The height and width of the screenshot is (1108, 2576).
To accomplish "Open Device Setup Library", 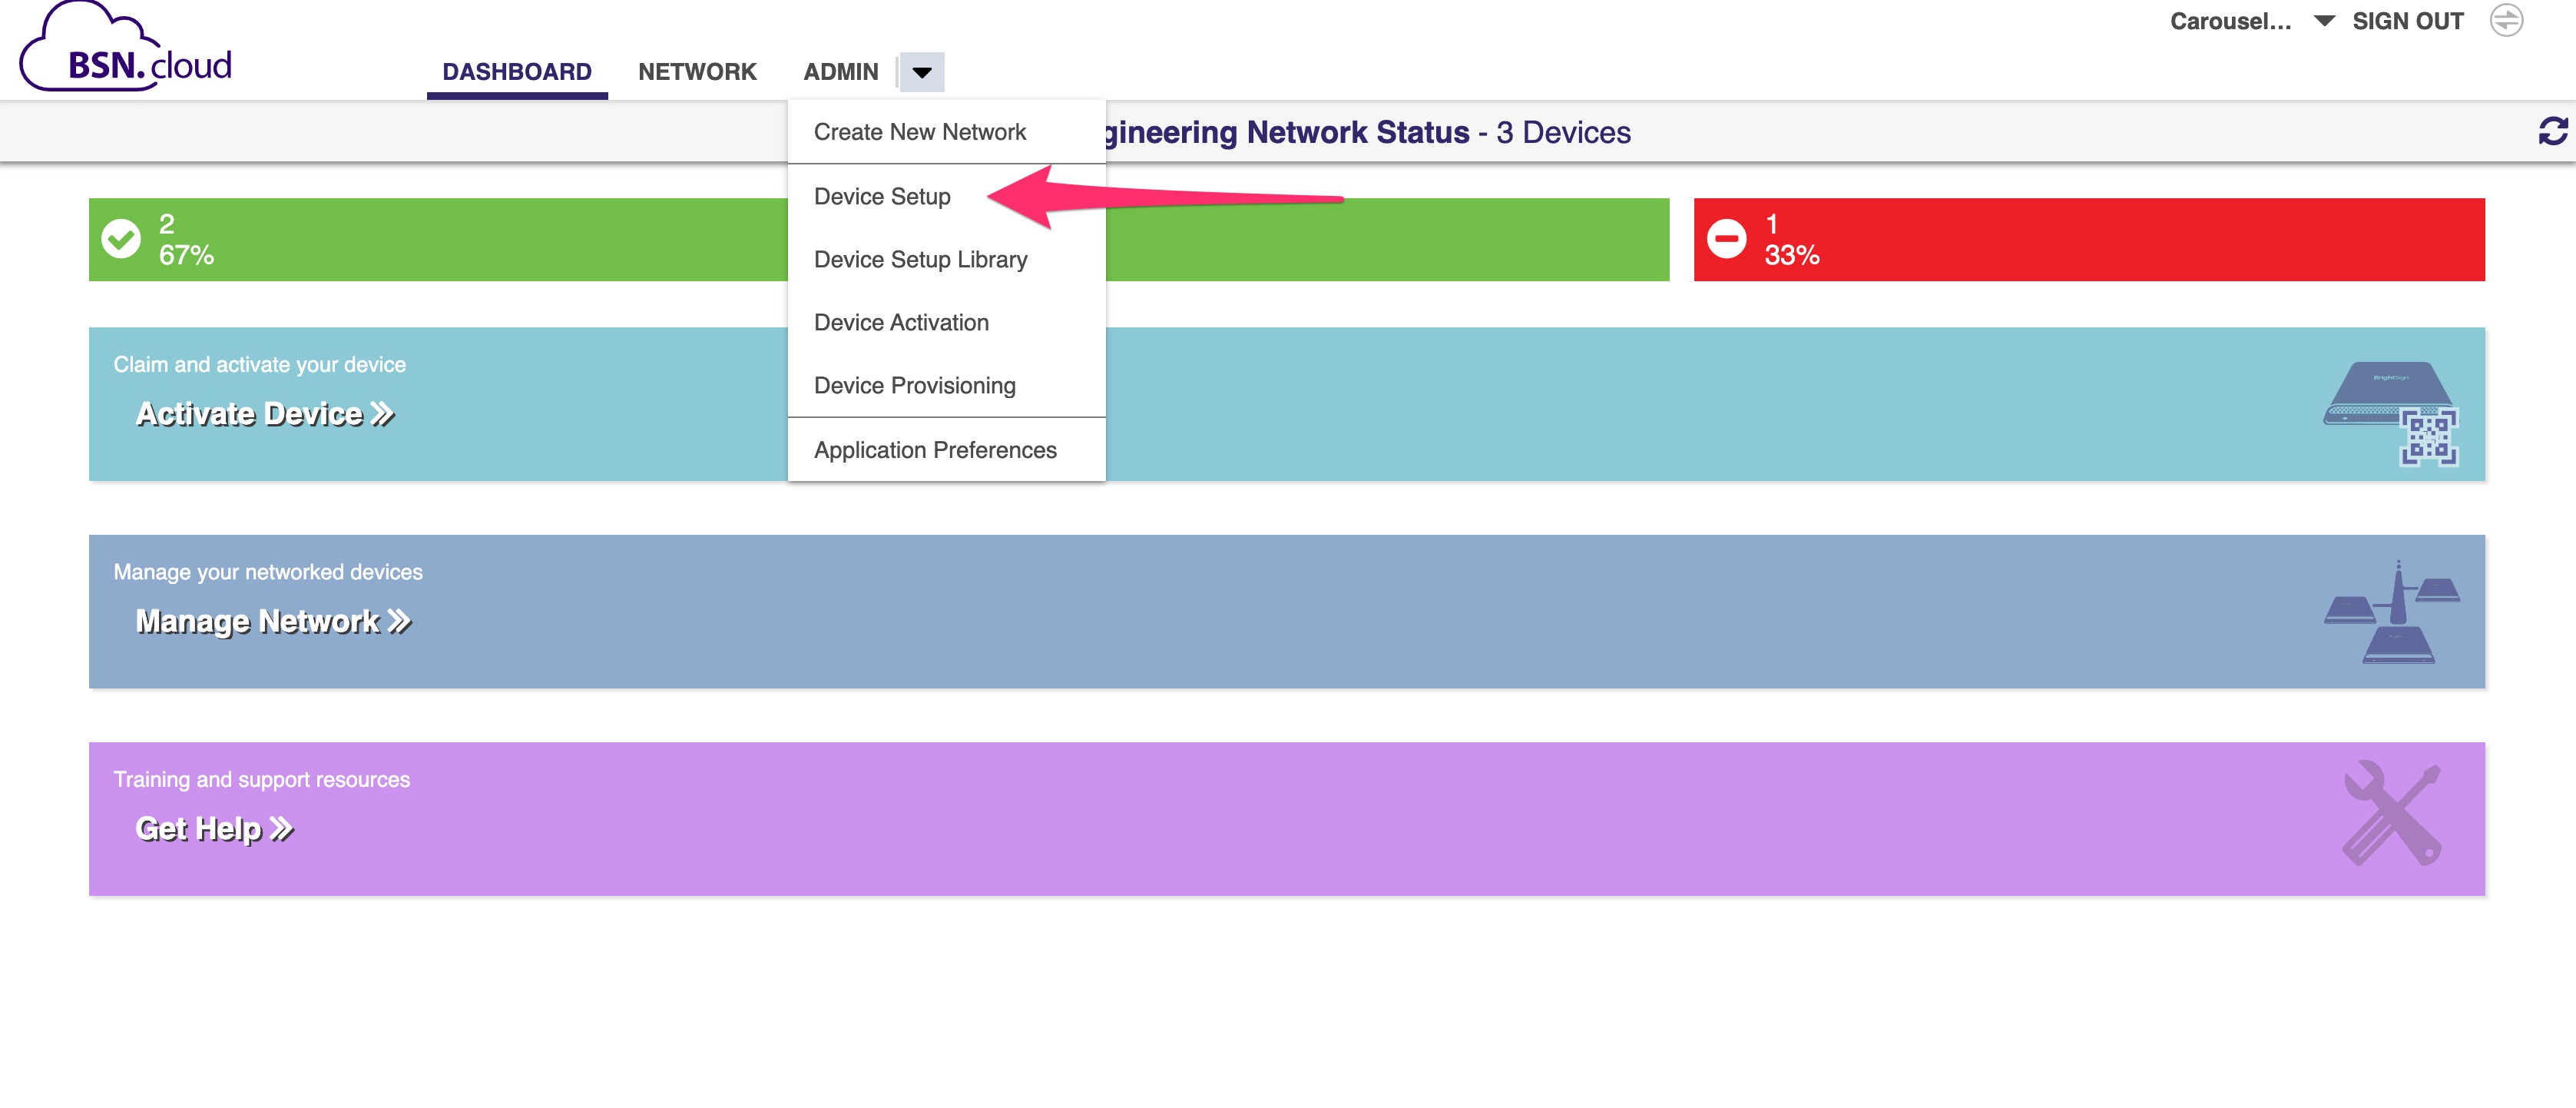I will [920, 259].
